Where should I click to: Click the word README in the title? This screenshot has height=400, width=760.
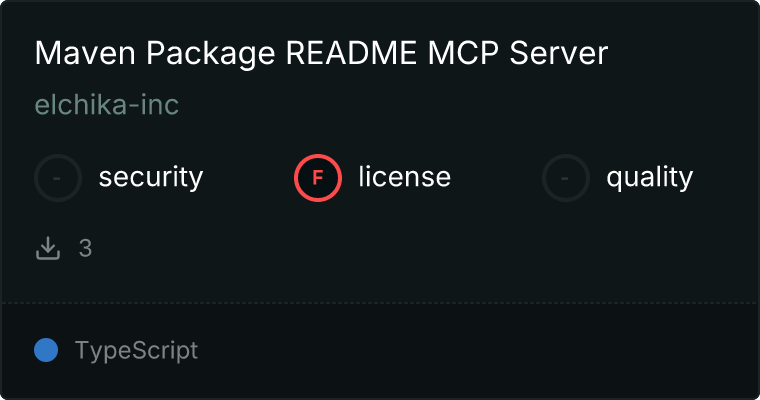(351, 53)
